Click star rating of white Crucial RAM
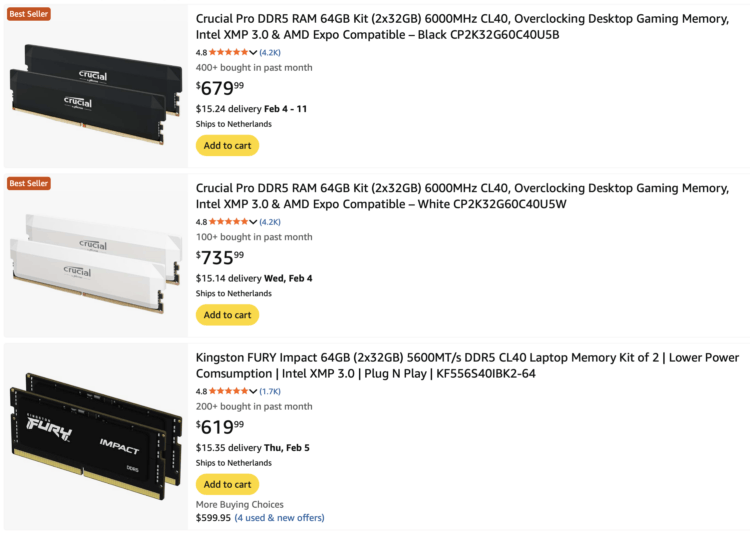750x533 pixels. (x=228, y=222)
